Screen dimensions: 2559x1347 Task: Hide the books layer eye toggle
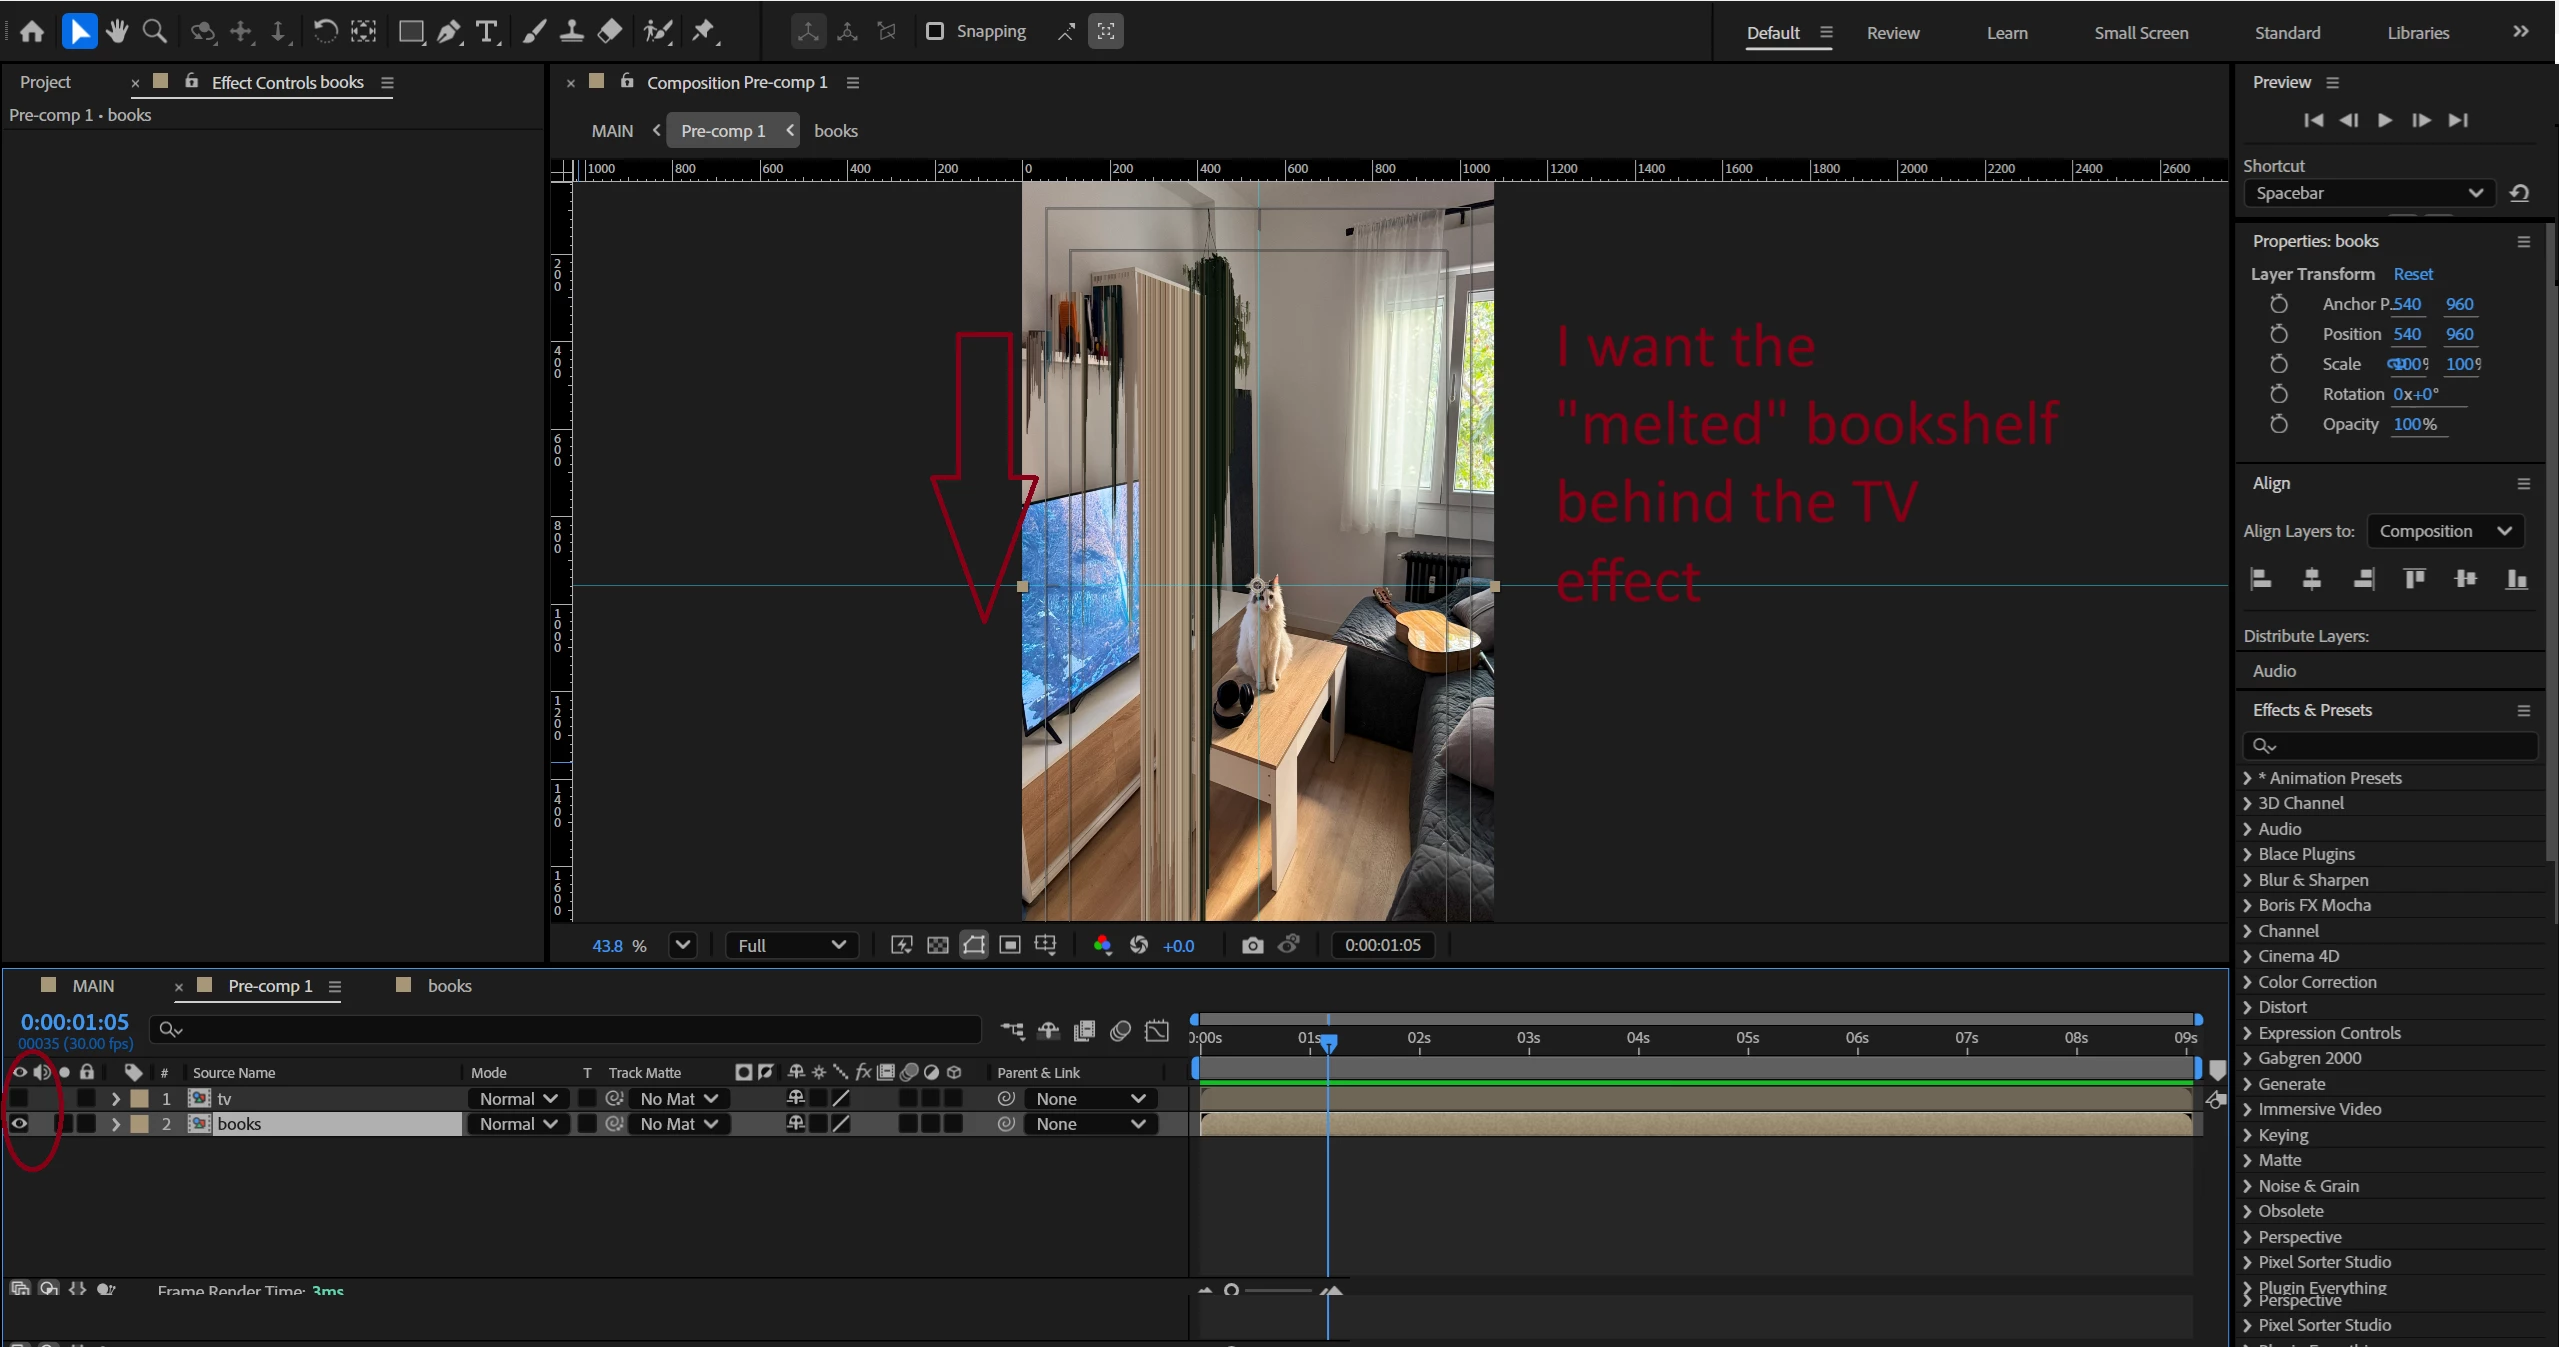(x=19, y=1124)
